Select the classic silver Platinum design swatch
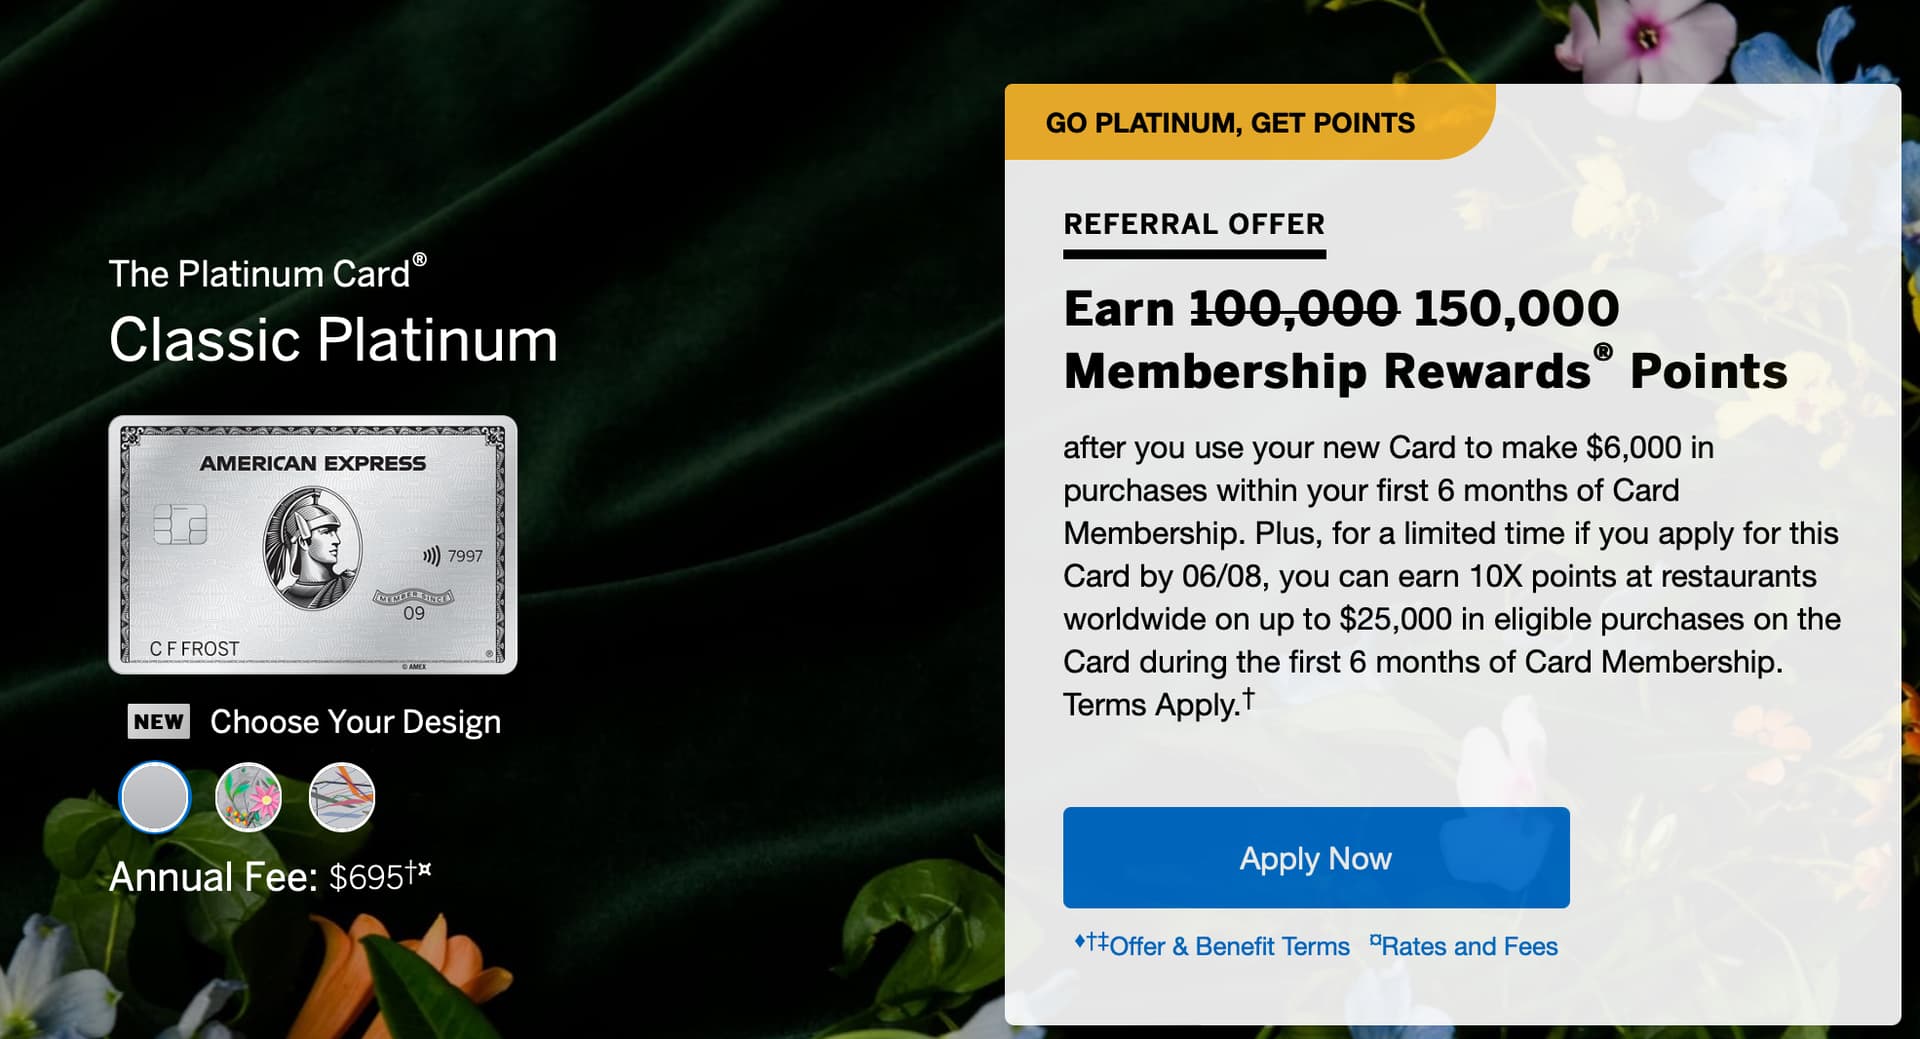The width and height of the screenshot is (1920, 1039). tap(154, 797)
